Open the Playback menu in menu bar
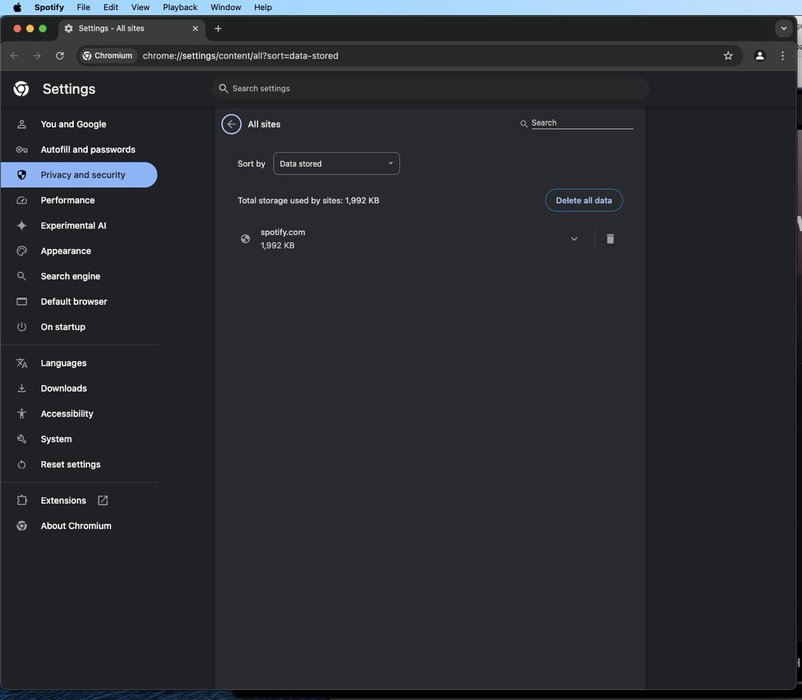The width and height of the screenshot is (802, 700). tap(180, 7)
